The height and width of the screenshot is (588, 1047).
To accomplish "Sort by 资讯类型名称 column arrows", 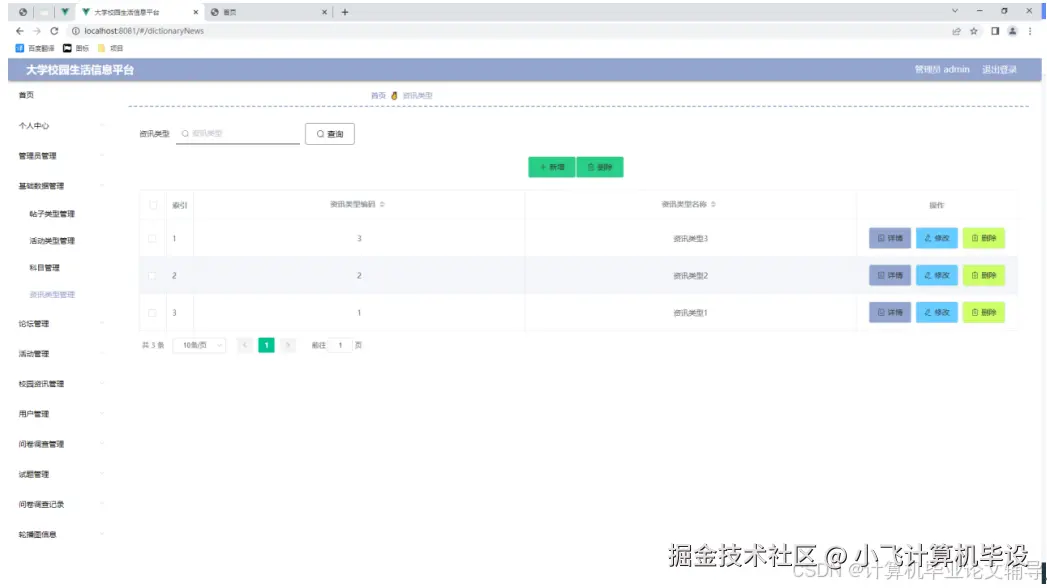I will [x=713, y=204].
